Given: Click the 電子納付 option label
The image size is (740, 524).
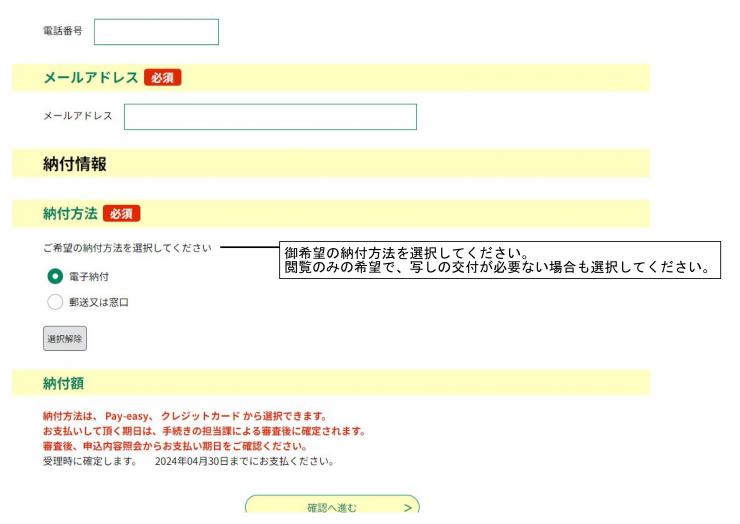Looking at the screenshot, I should (89, 277).
